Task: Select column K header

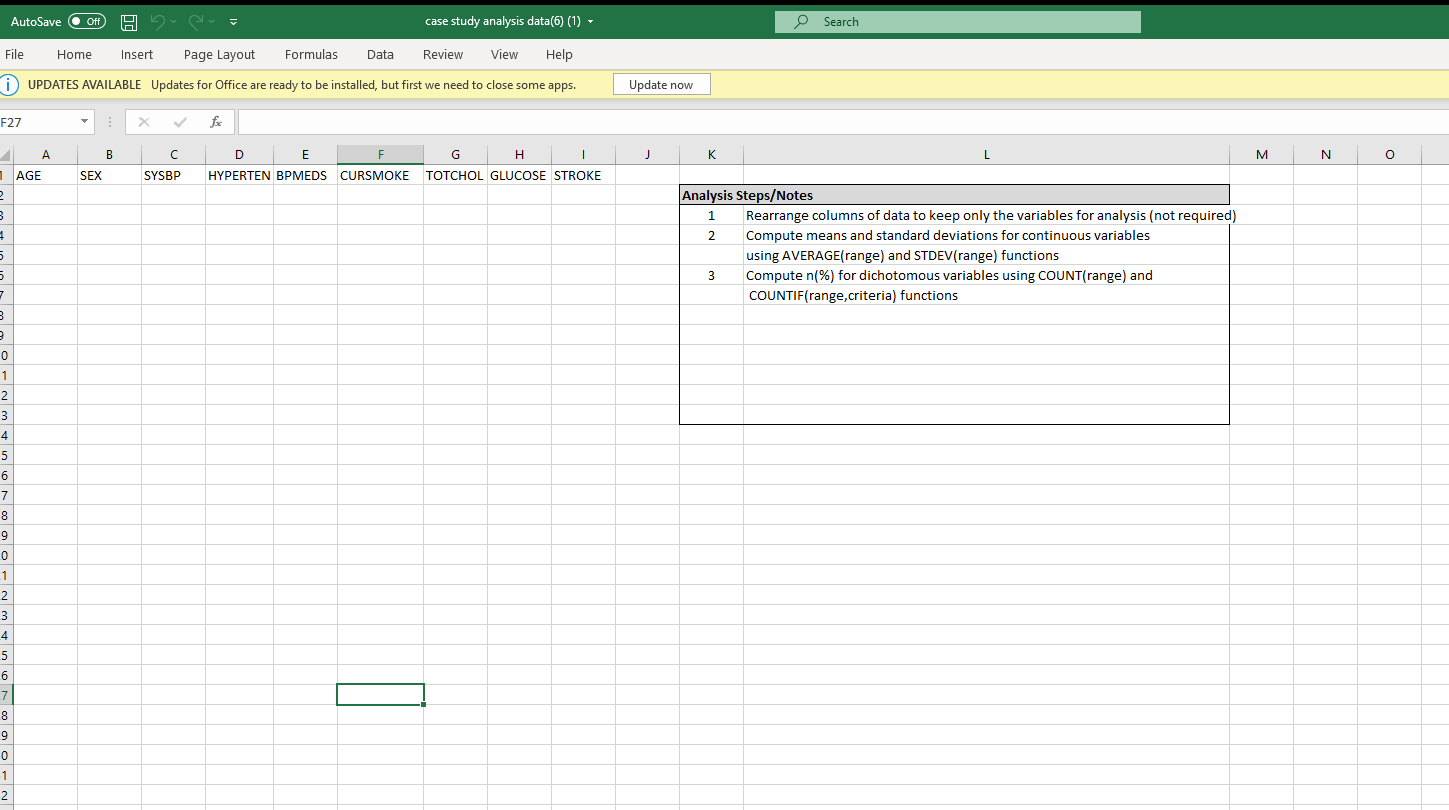Action: pyautogui.click(x=711, y=155)
